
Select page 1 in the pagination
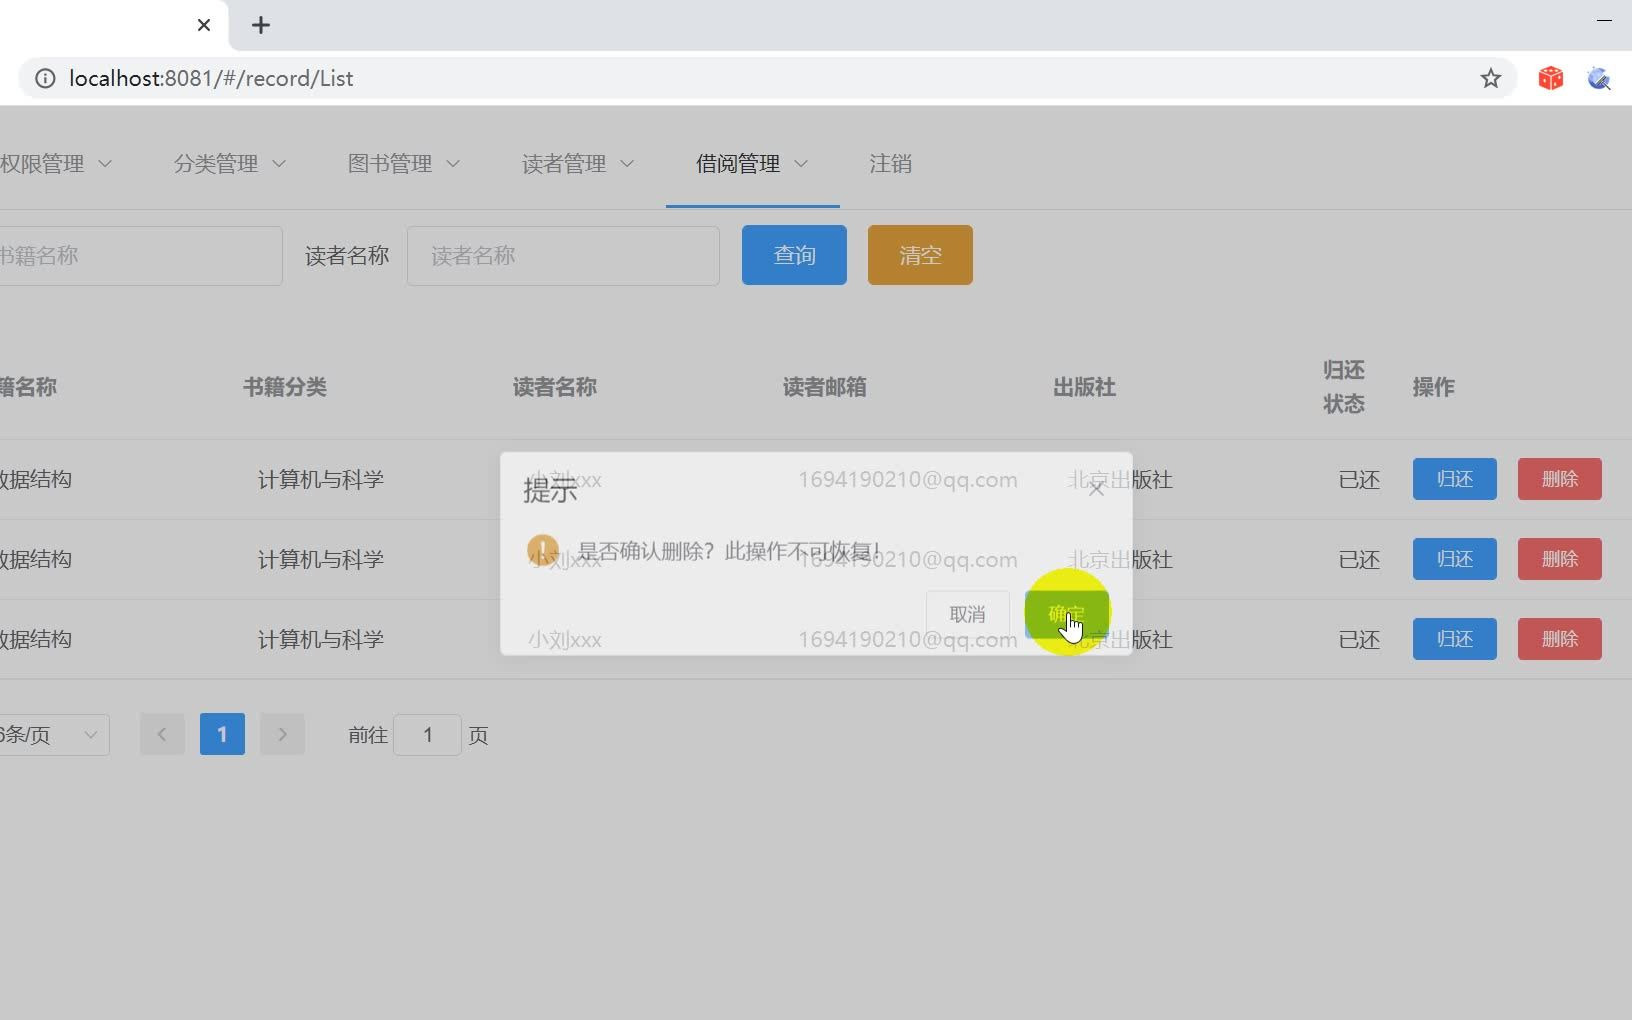click(221, 734)
